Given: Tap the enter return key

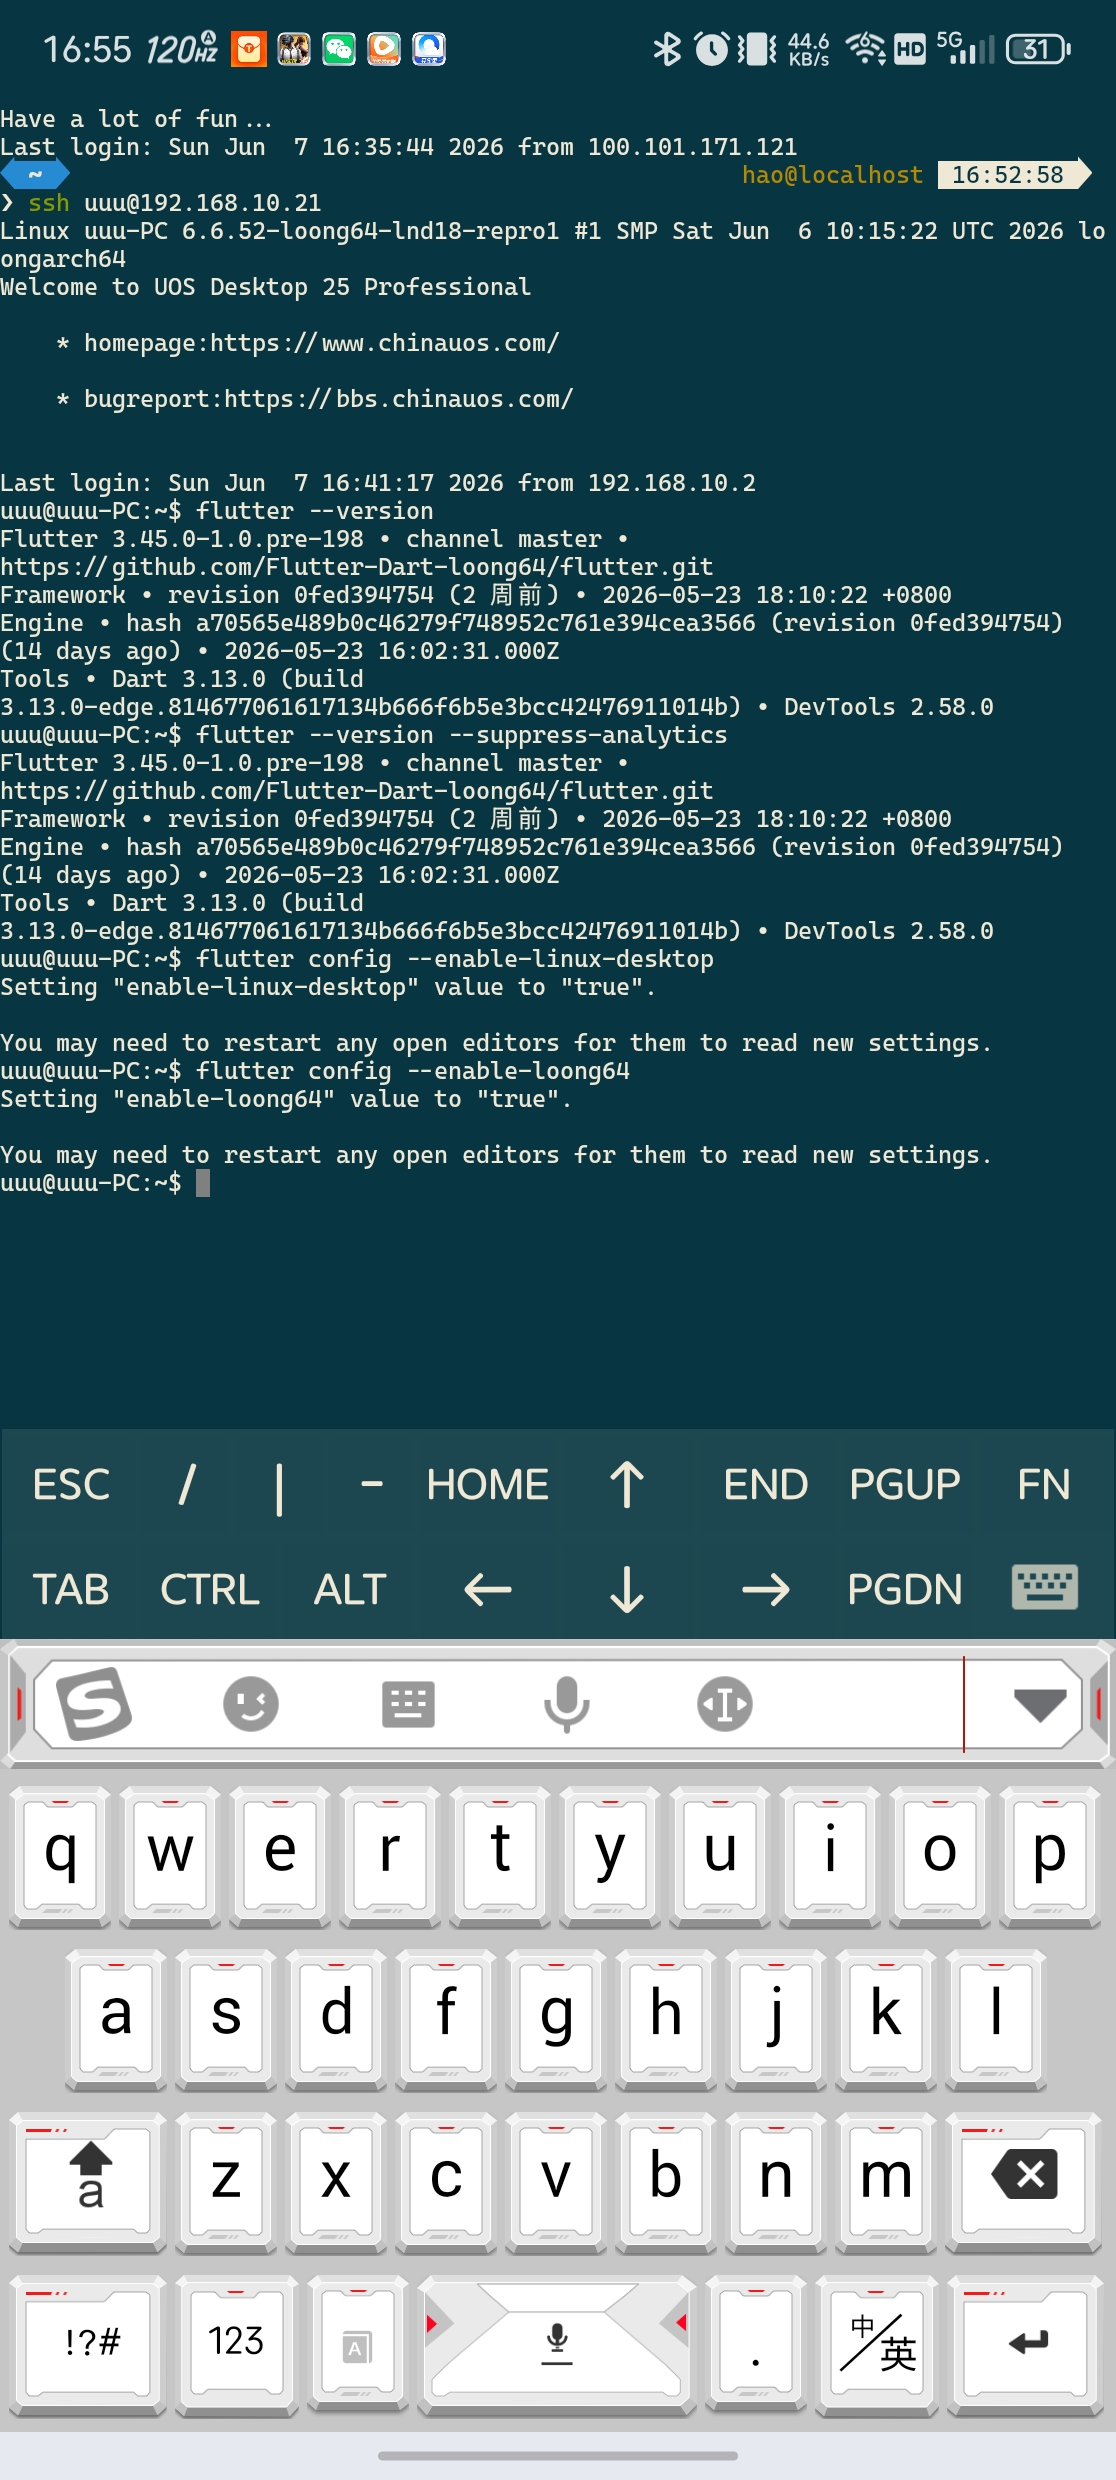Looking at the screenshot, I should coord(1025,2346).
